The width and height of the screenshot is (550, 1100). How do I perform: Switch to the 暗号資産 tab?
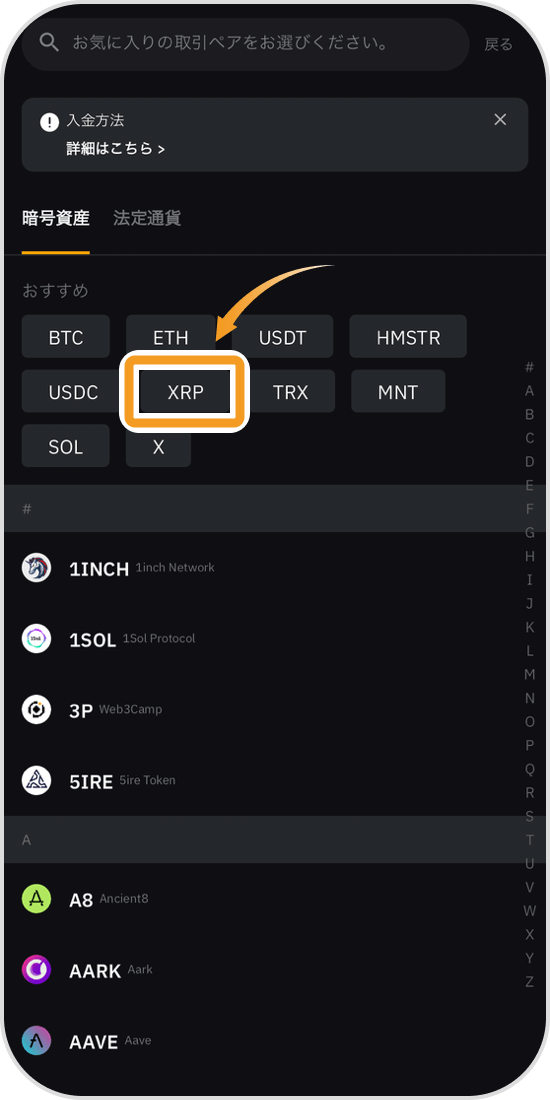[x=55, y=218]
